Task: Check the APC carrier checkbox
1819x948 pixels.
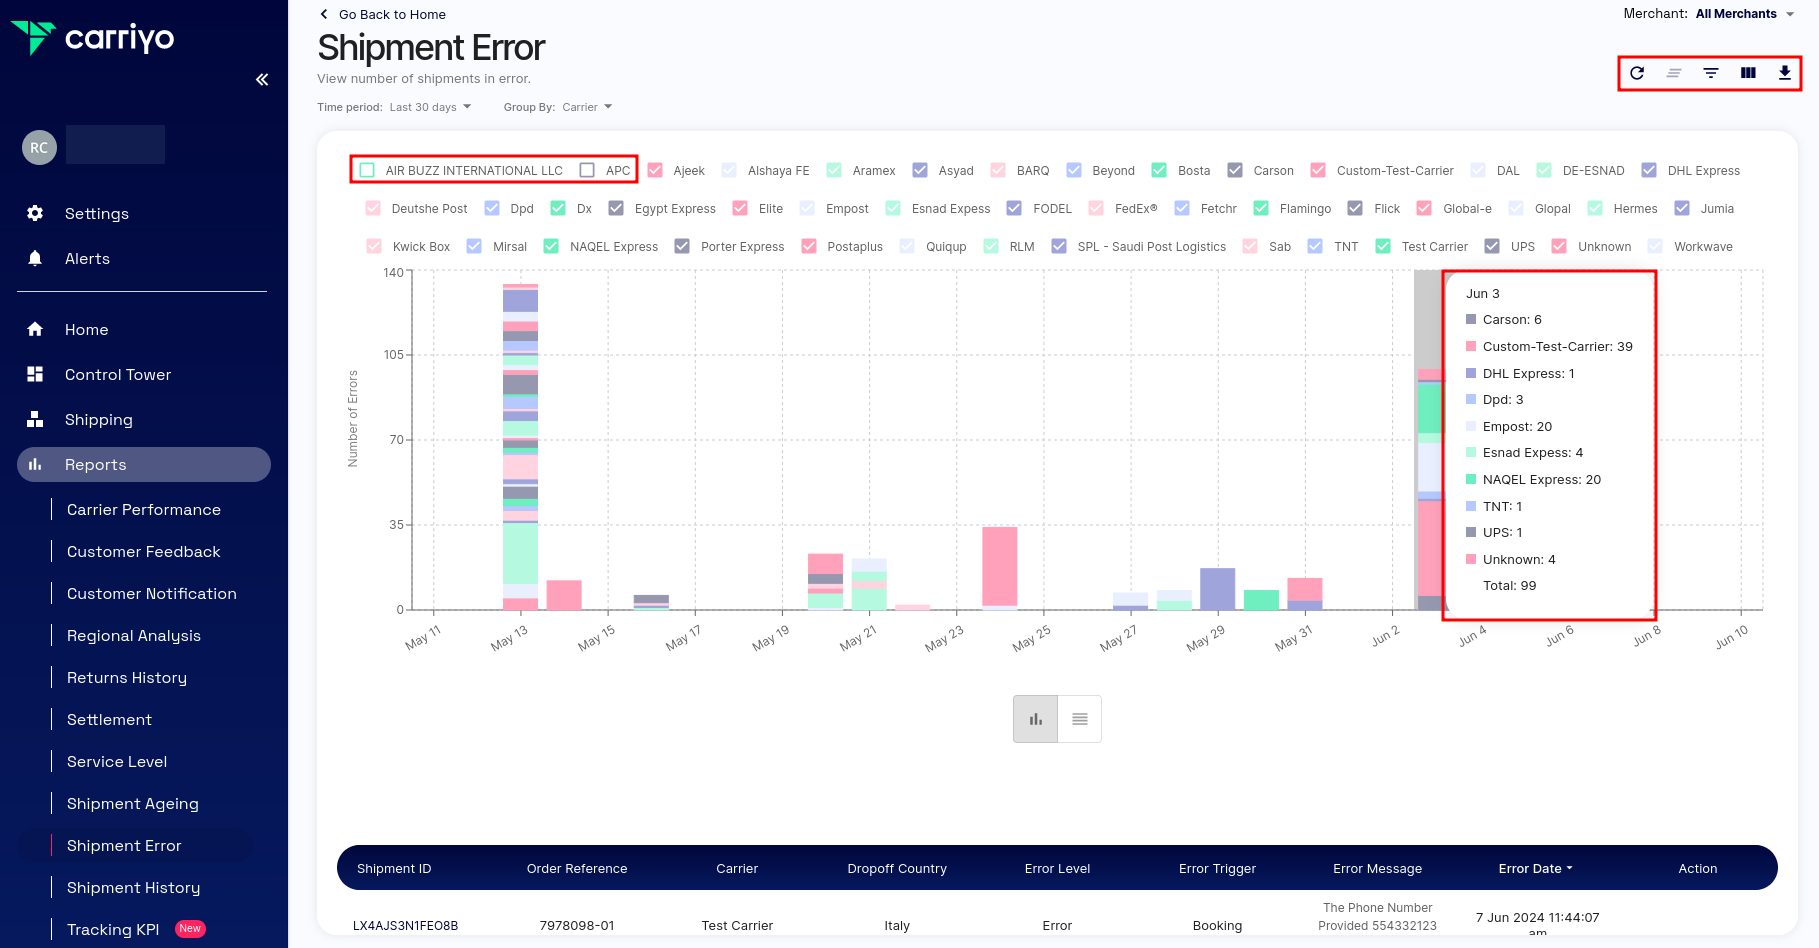Action: click(587, 170)
